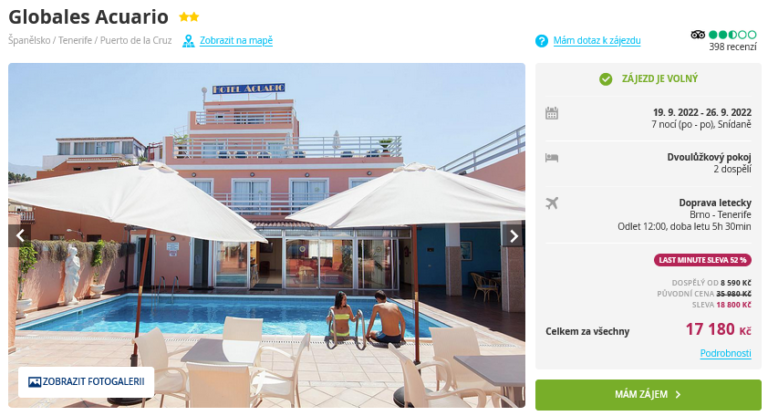The height and width of the screenshot is (416, 768).
Task: Click the question mark help icon
Action: pyautogui.click(x=542, y=41)
